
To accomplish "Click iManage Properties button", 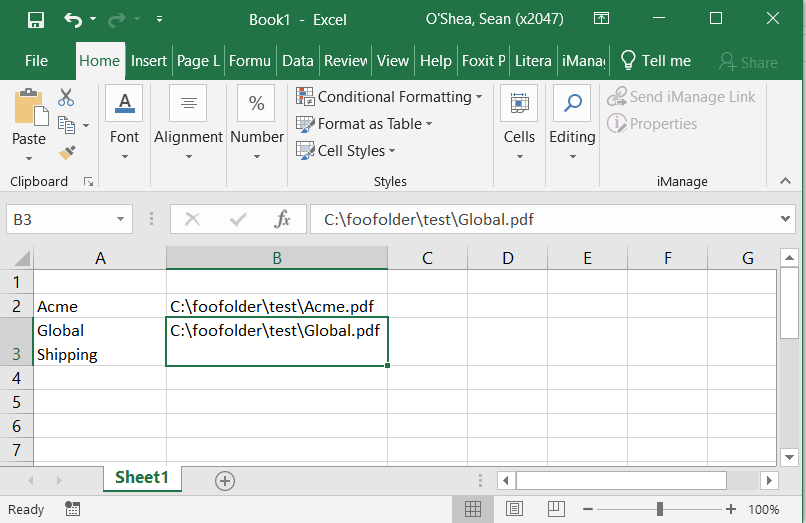I will pyautogui.click(x=652, y=124).
